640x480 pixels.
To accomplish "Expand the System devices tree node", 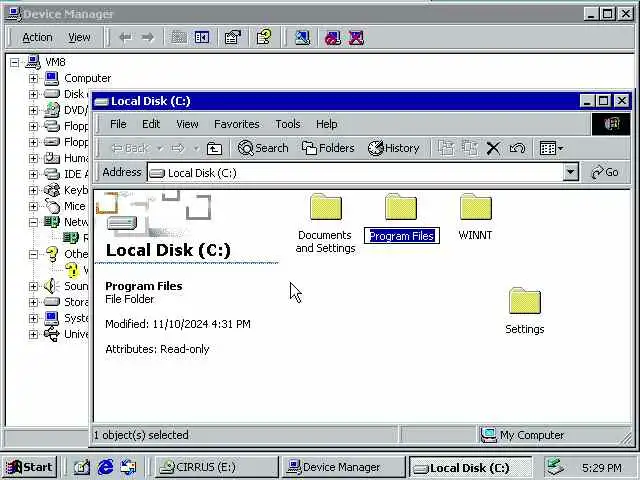I will coord(33,318).
